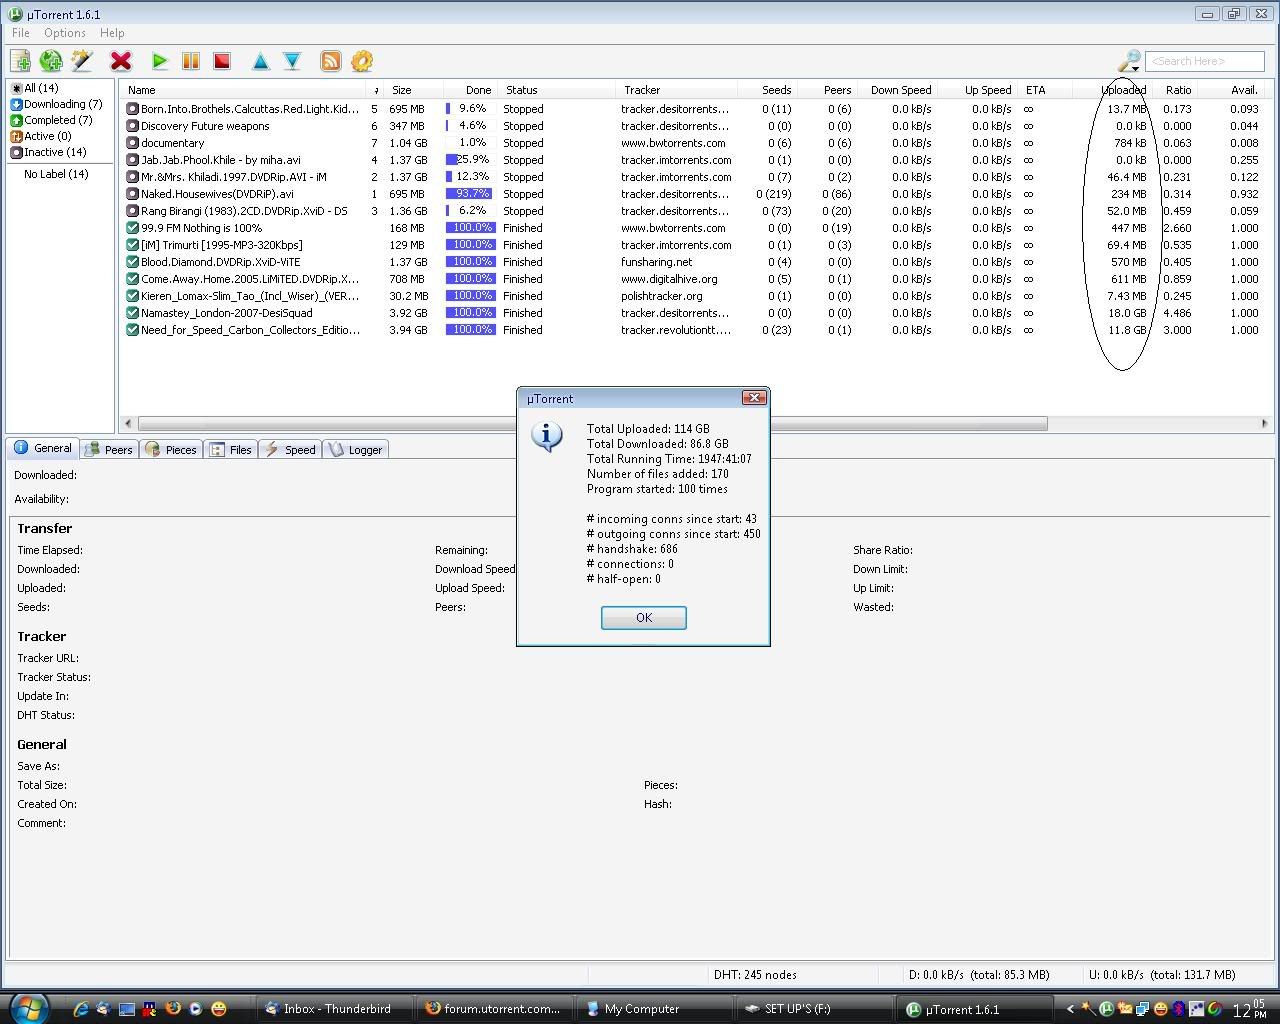Click the 12.3% progress bar of Mr.&Mrs. Khiladi
Image resolution: width=1280 pixels, height=1024 pixels.
click(x=470, y=177)
